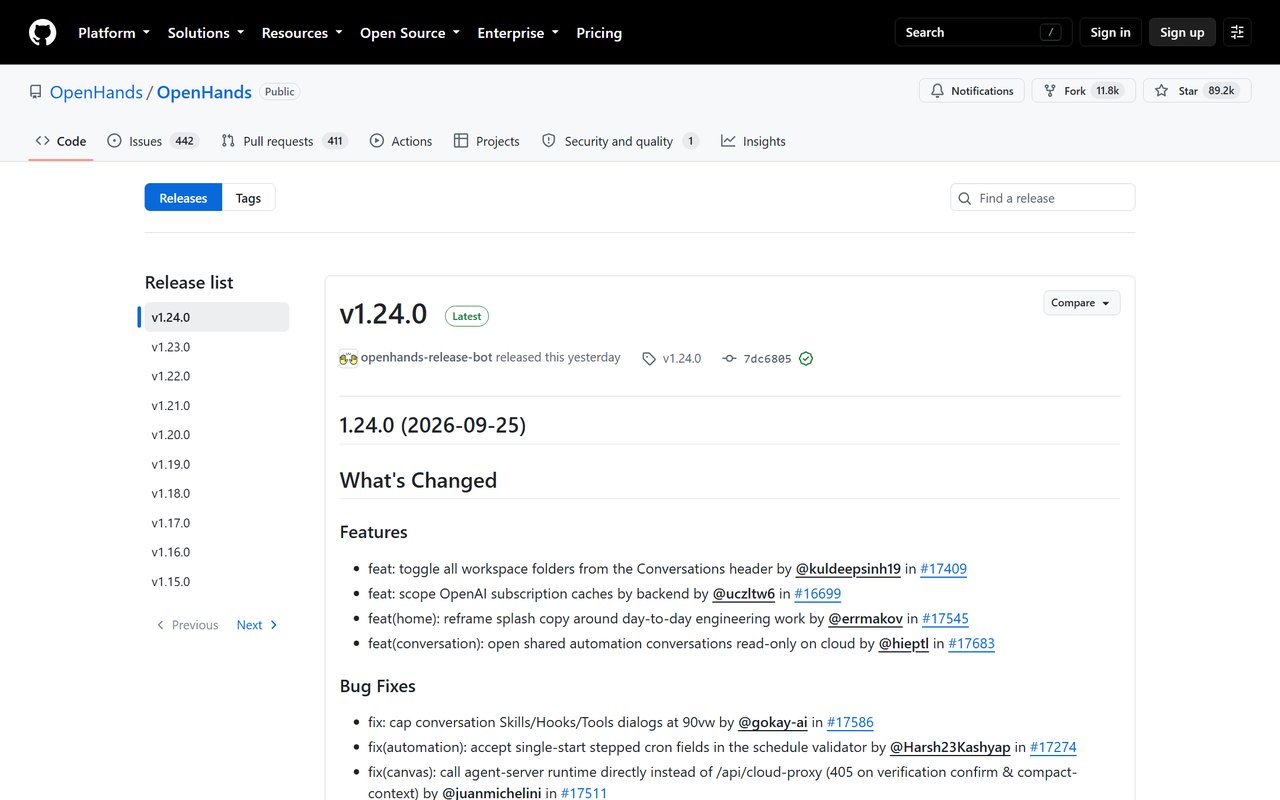Open the GitHub homepage logo
Image resolution: width=1280 pixels, height=800 pixels.
click(42, 33)
